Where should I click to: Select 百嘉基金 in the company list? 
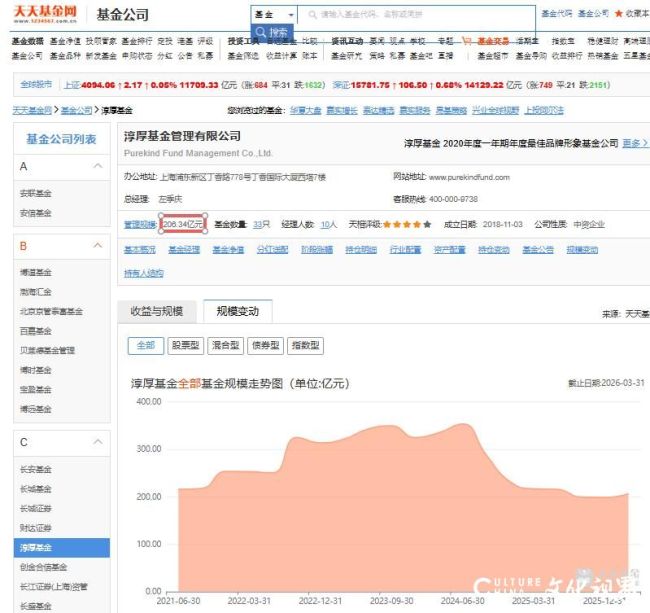[x=36, y=331]
